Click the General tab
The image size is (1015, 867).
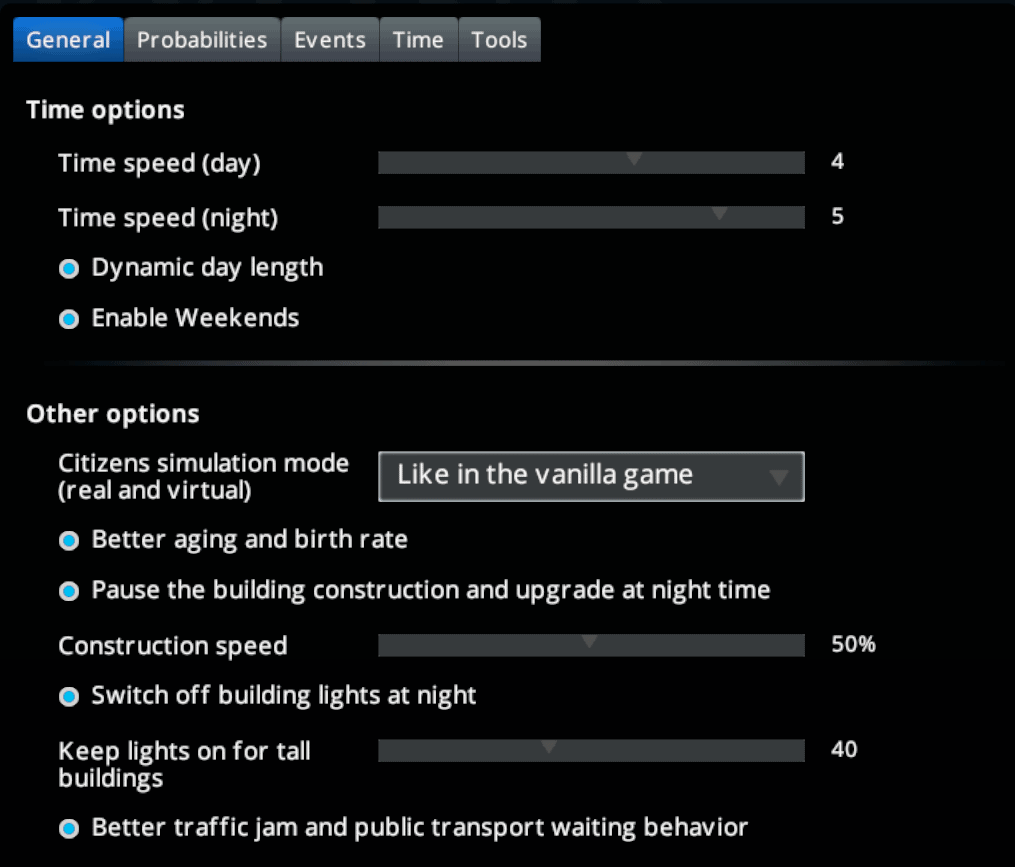[68, 40]
